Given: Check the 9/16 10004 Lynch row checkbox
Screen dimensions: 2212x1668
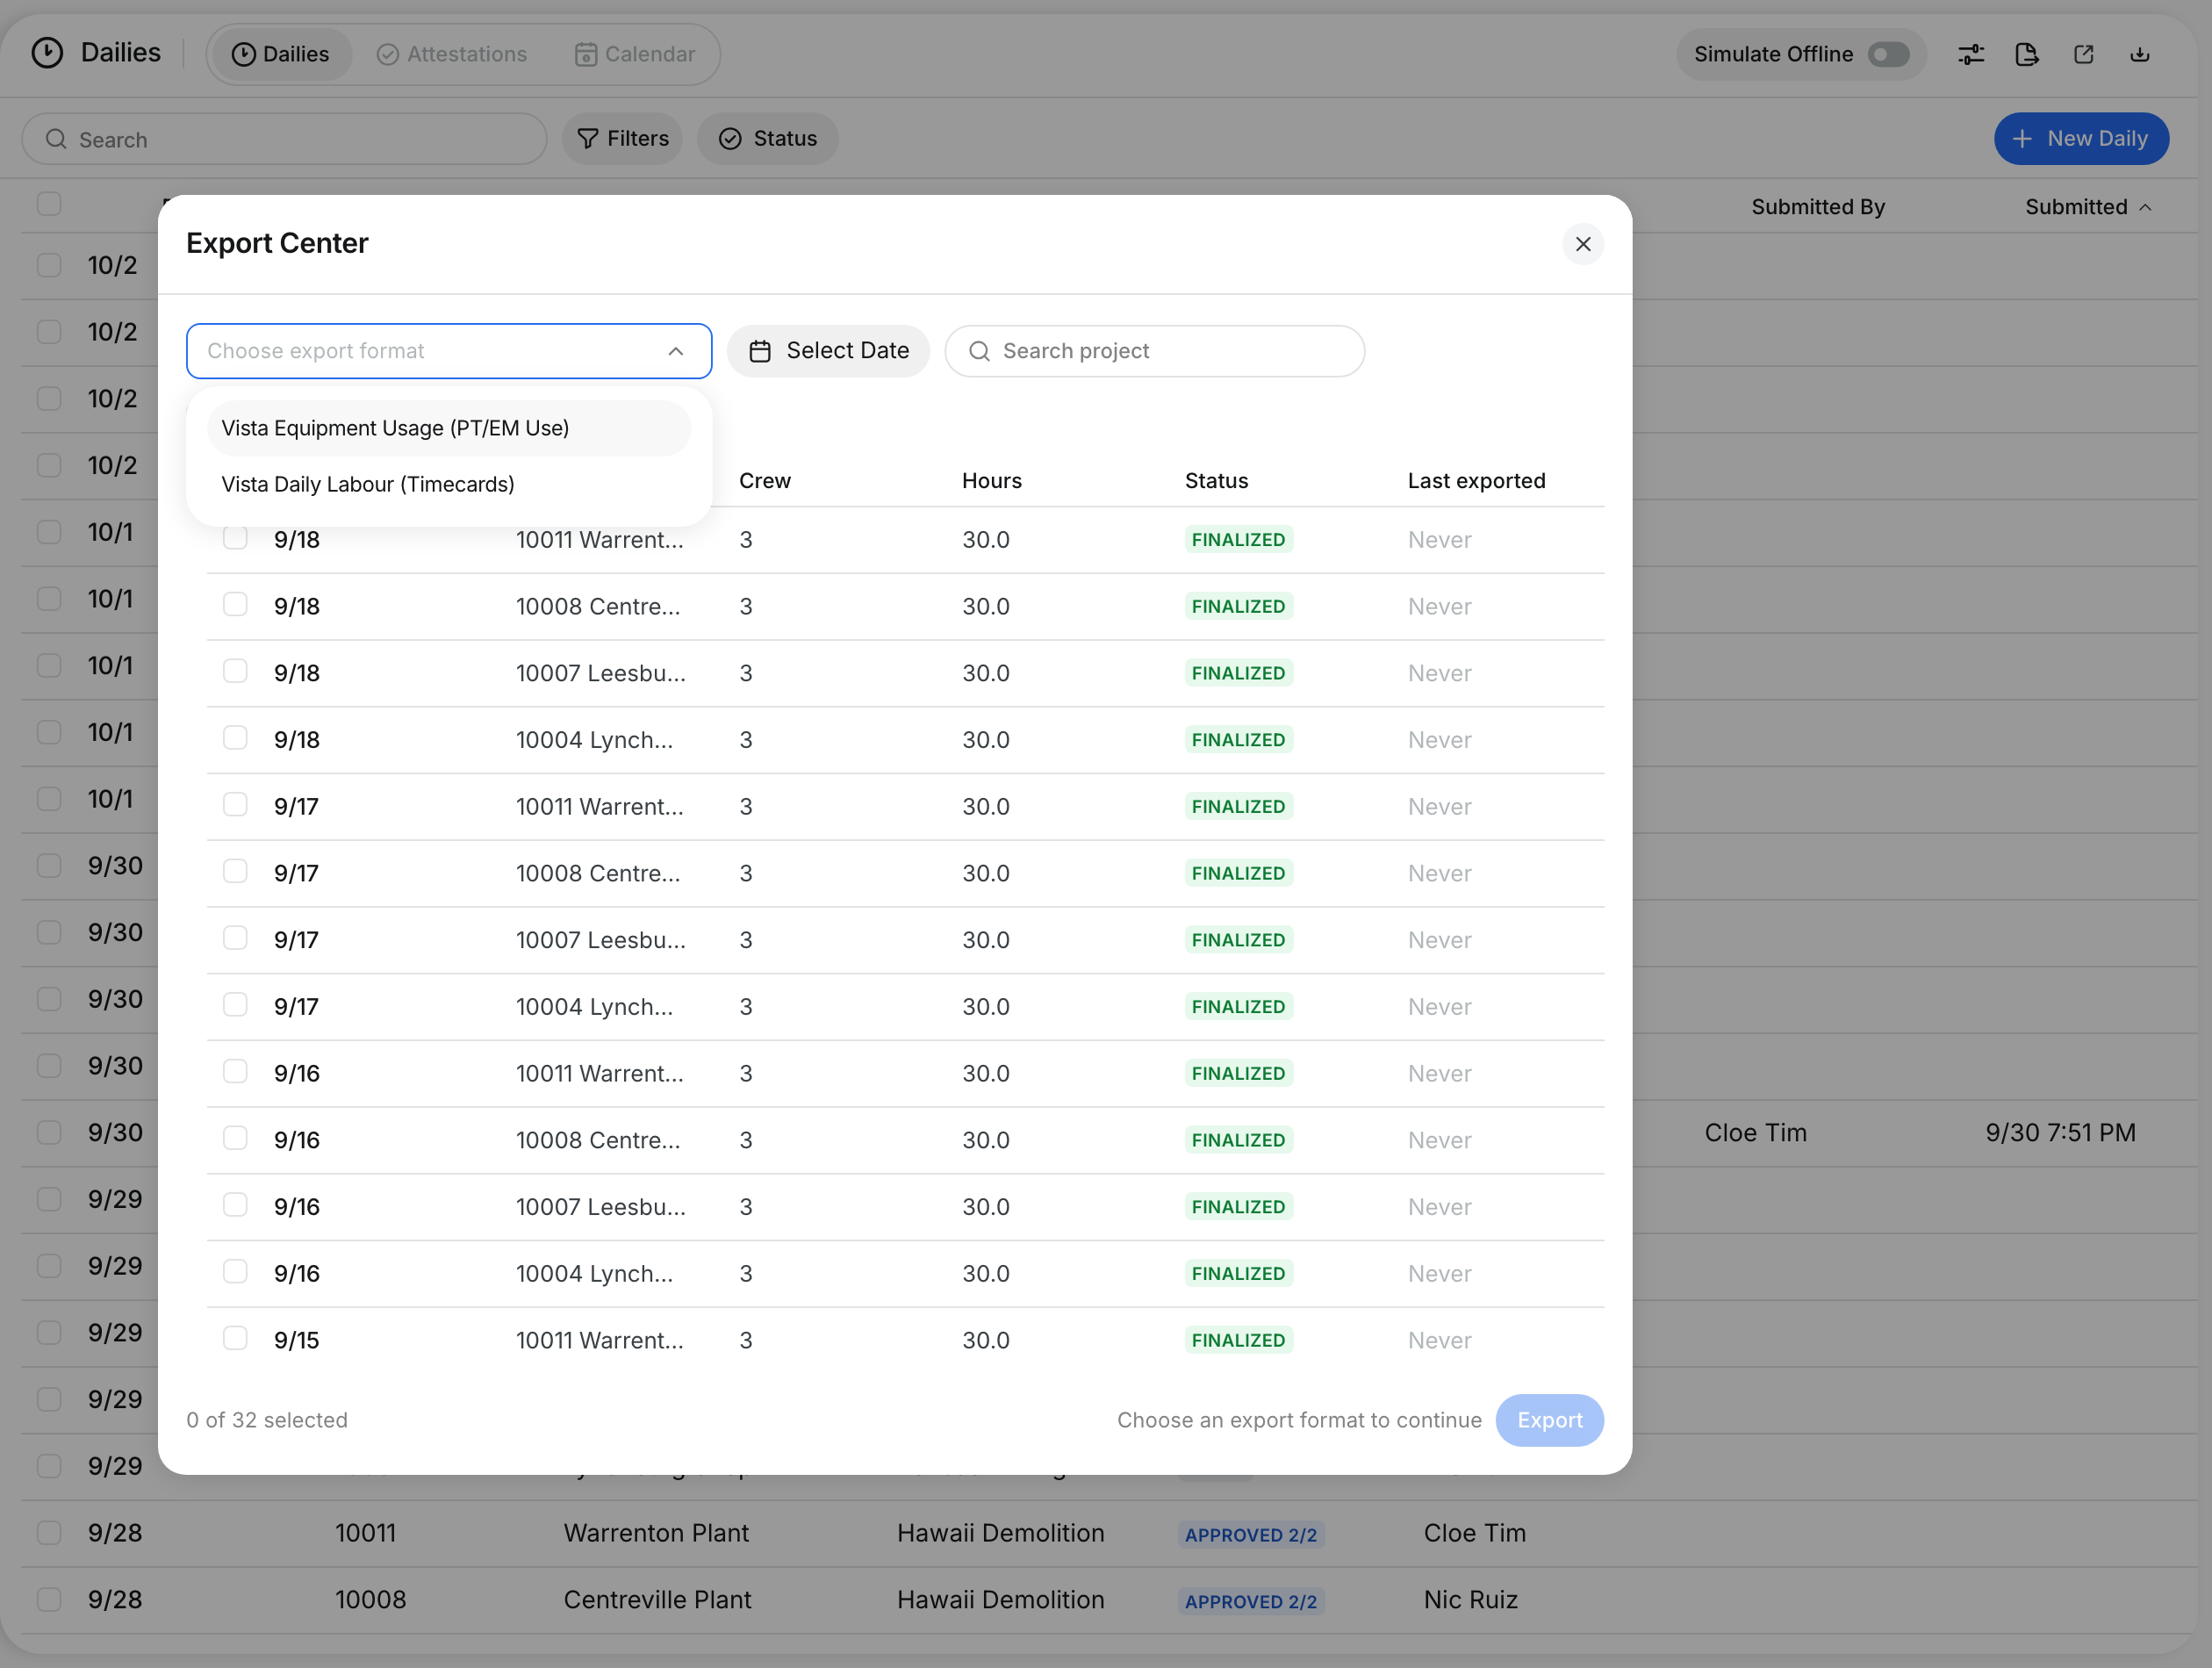Looking at the screenshot, I should click(x=235, y=1272).
